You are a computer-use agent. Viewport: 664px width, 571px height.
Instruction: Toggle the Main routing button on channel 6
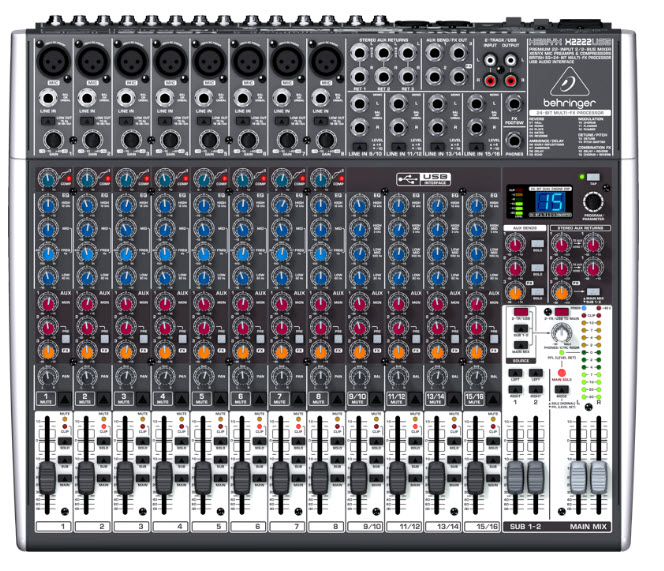click(x=260, y=478)
